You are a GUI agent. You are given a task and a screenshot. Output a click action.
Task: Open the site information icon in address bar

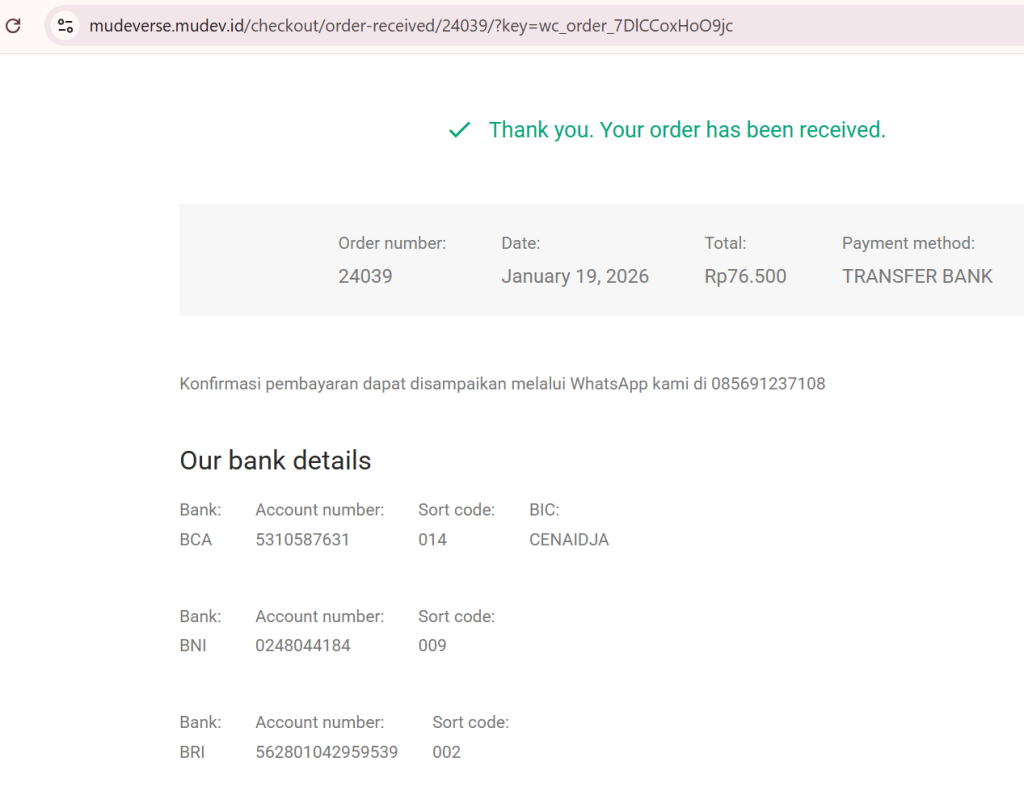coord(65,25)
